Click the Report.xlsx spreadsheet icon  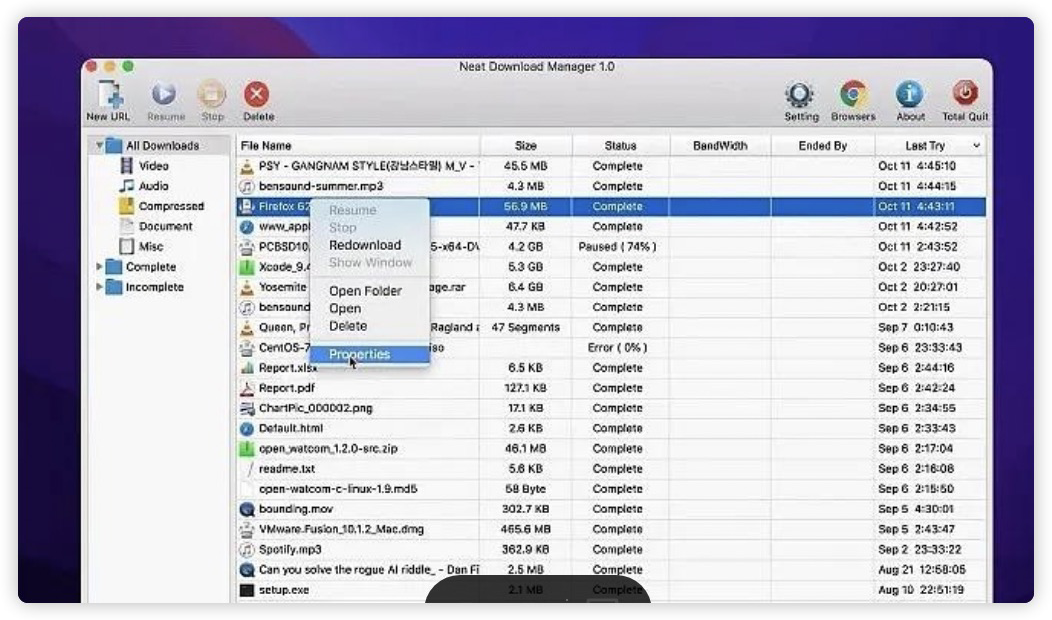coord(247,368)
